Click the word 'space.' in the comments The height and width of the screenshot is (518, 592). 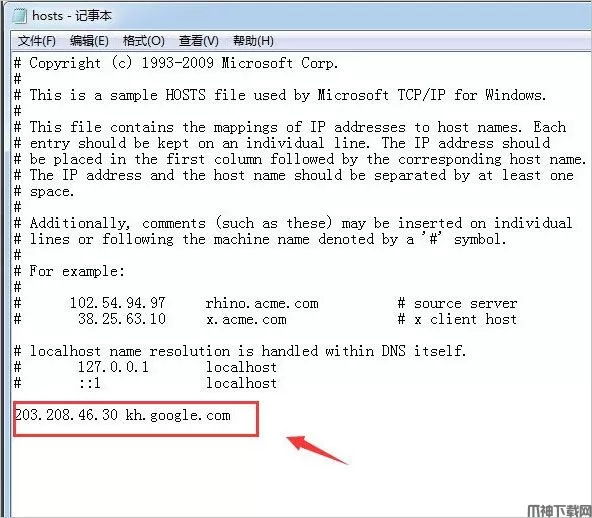52,192
